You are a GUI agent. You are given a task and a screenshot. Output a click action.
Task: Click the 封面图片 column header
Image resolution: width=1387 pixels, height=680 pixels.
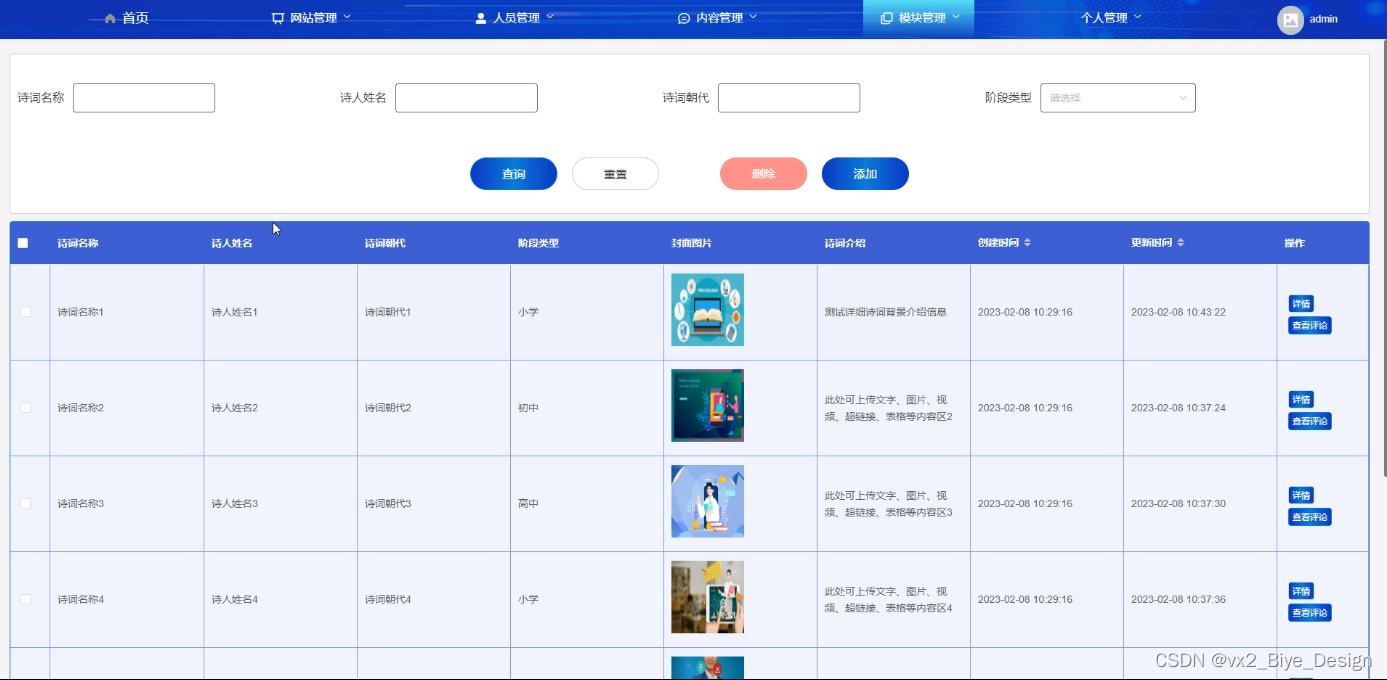click(x=691, y=243)
